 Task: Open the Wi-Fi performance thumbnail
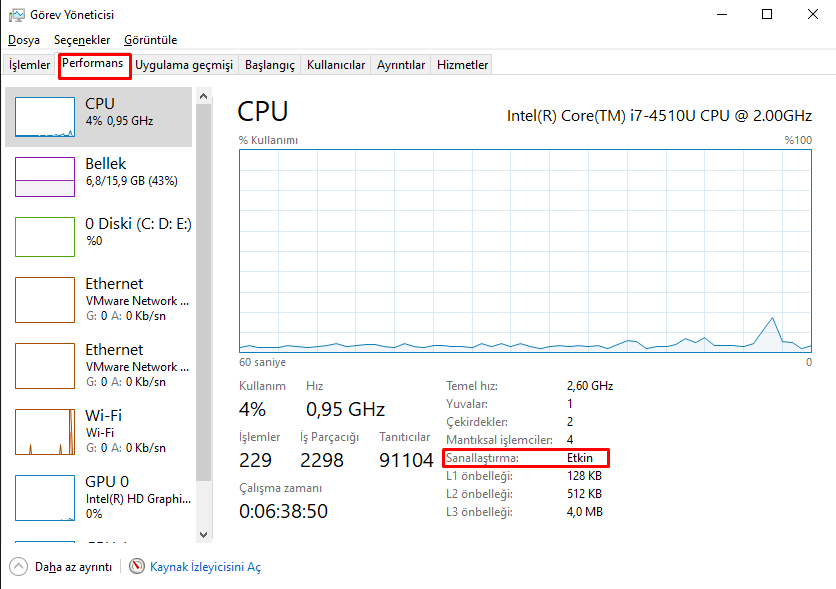[45, 431]
